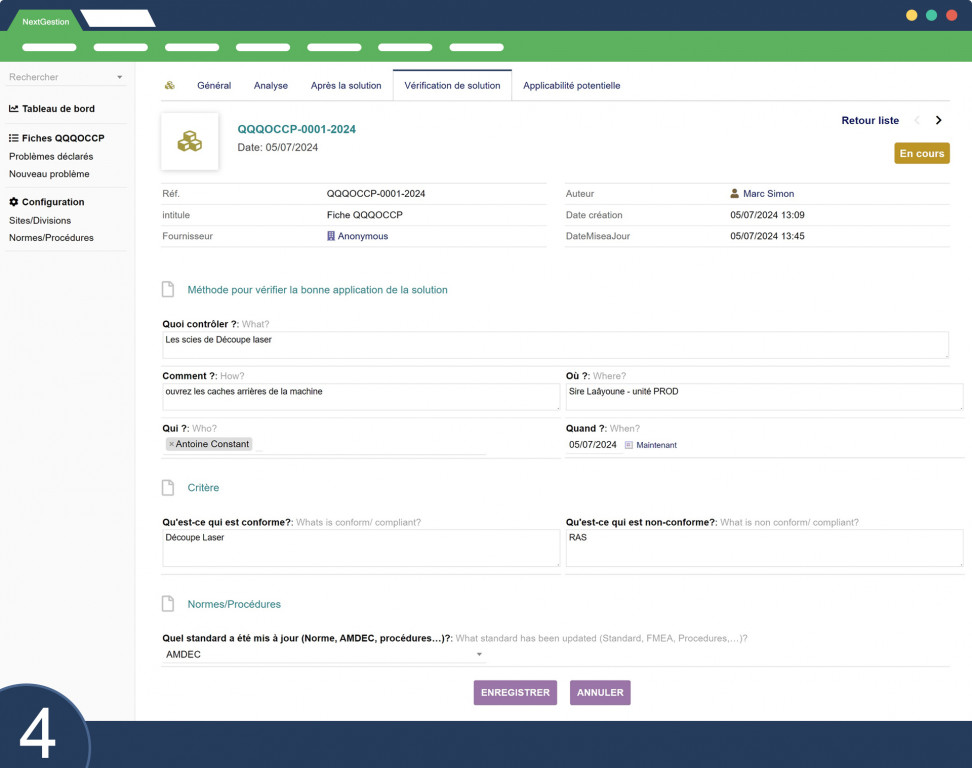This screenshot has height=768, width=972.
Task: Click the Quoi contrôler text field
Action: (555, 345)
